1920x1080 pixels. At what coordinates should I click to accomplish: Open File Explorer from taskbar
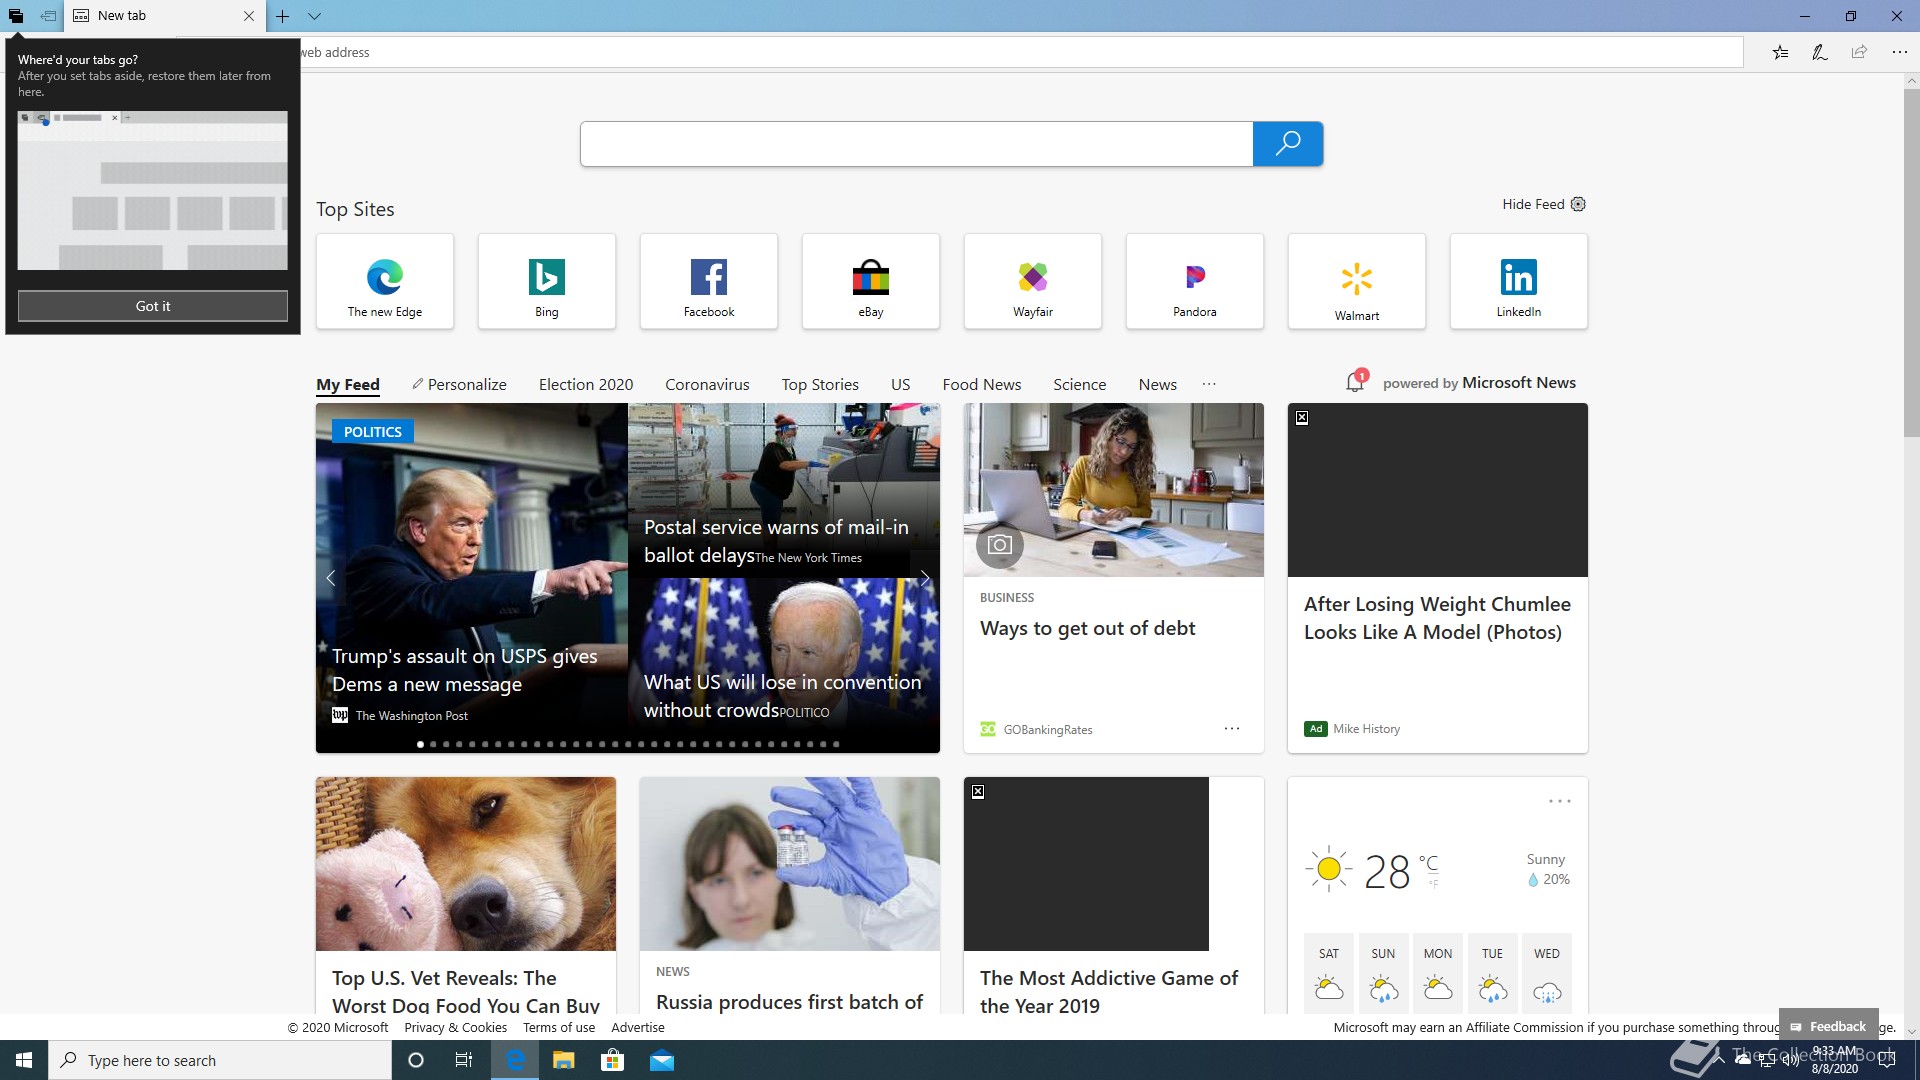(563, 1060)
